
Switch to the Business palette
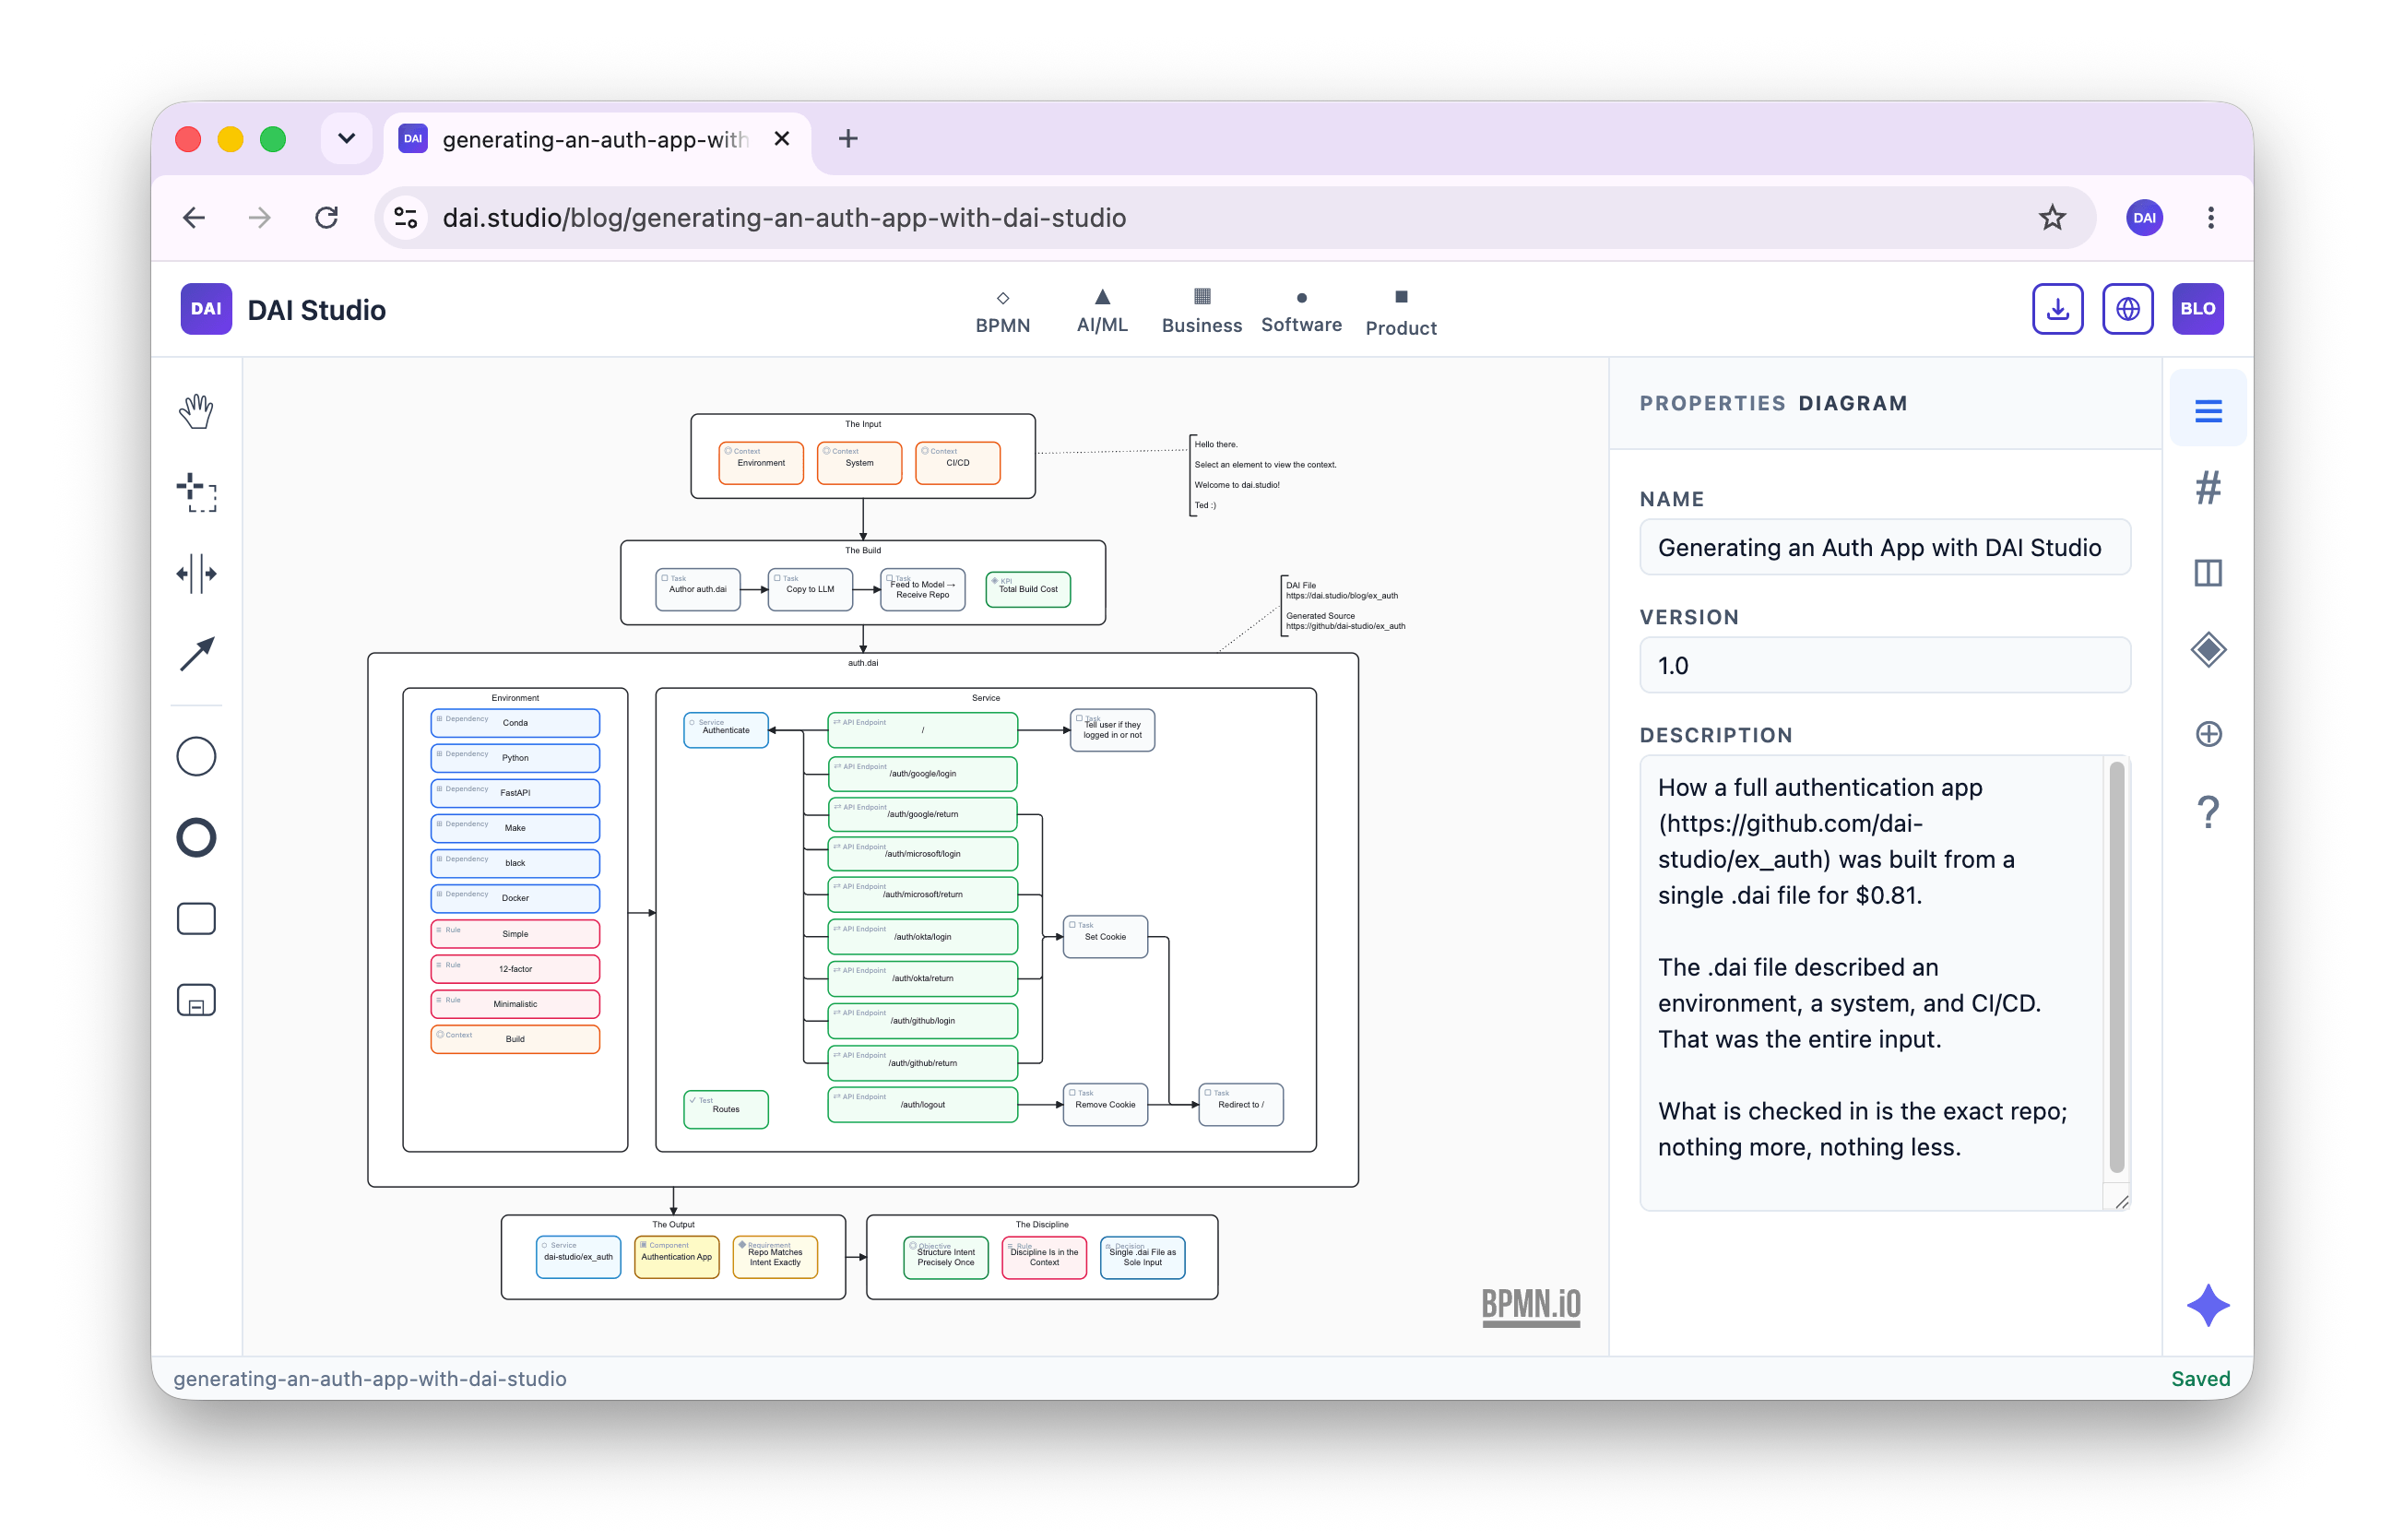pyautogui.click(x=1201, y=312)
